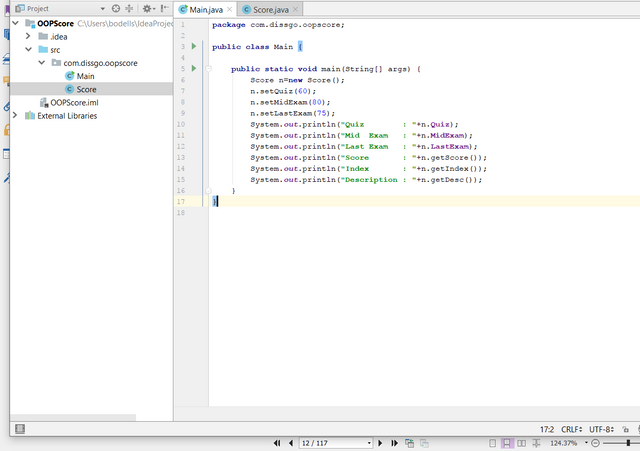
Task: Click UTF-8 encoding selector
Action: tap(601, 429)
